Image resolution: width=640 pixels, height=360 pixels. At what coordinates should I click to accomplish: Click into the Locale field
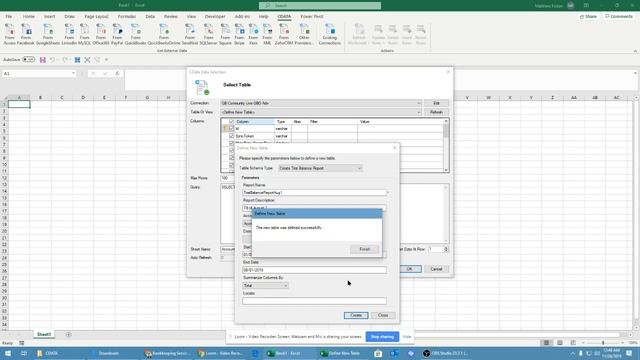pos(314,301)
